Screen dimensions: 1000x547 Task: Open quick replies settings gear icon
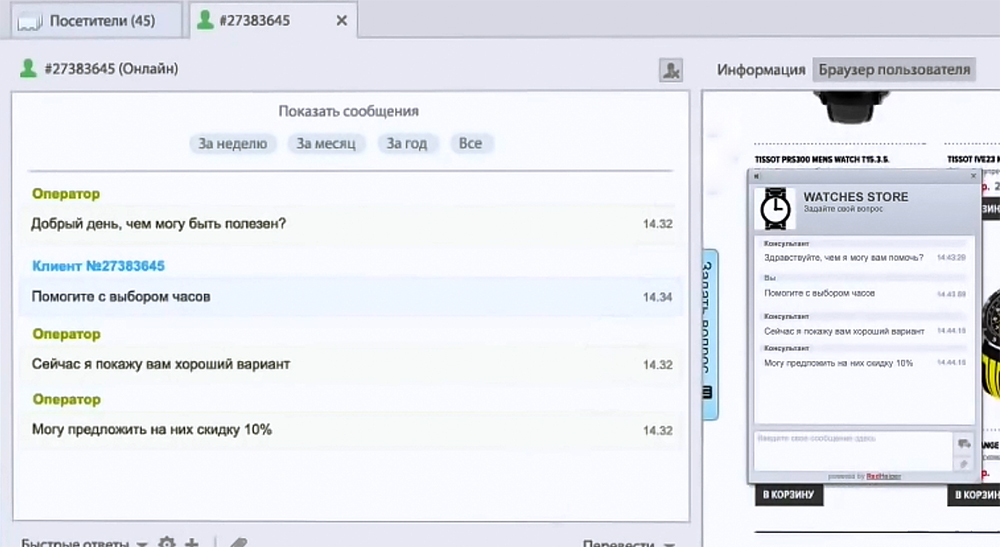[166, 543]
